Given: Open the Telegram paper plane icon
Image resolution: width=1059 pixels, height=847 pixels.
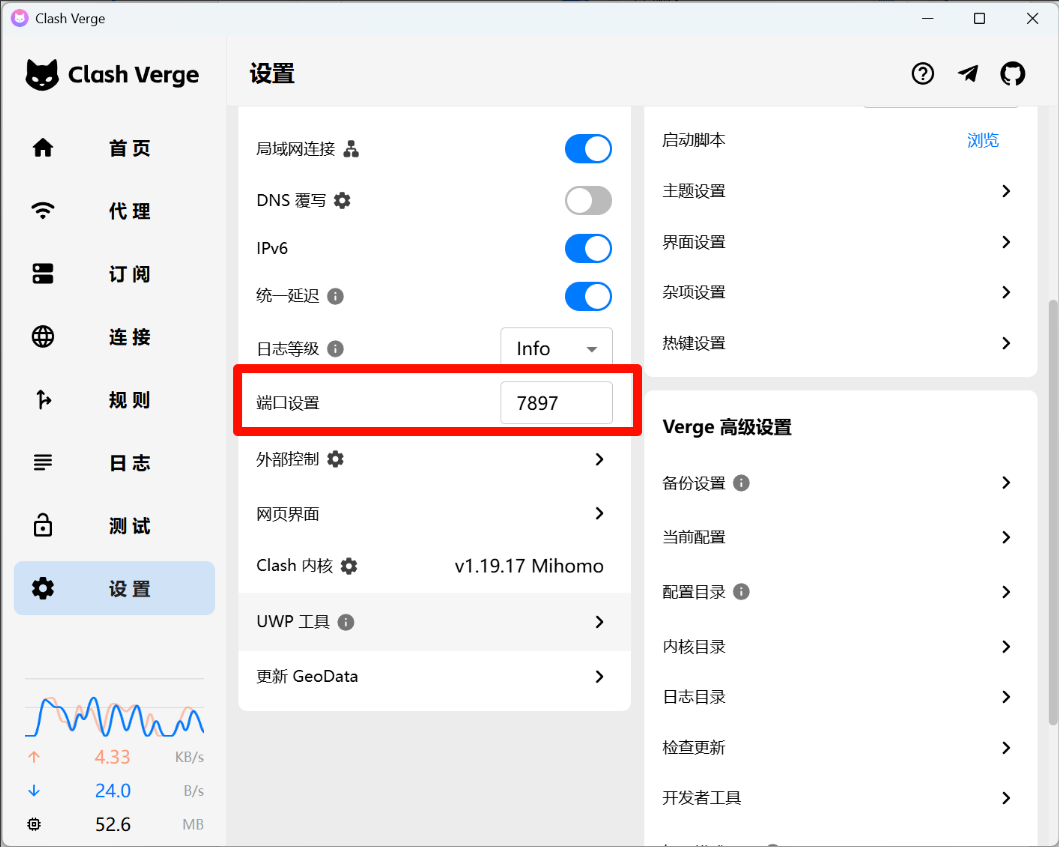Looking at the screenshot, I should click(968, 74).
